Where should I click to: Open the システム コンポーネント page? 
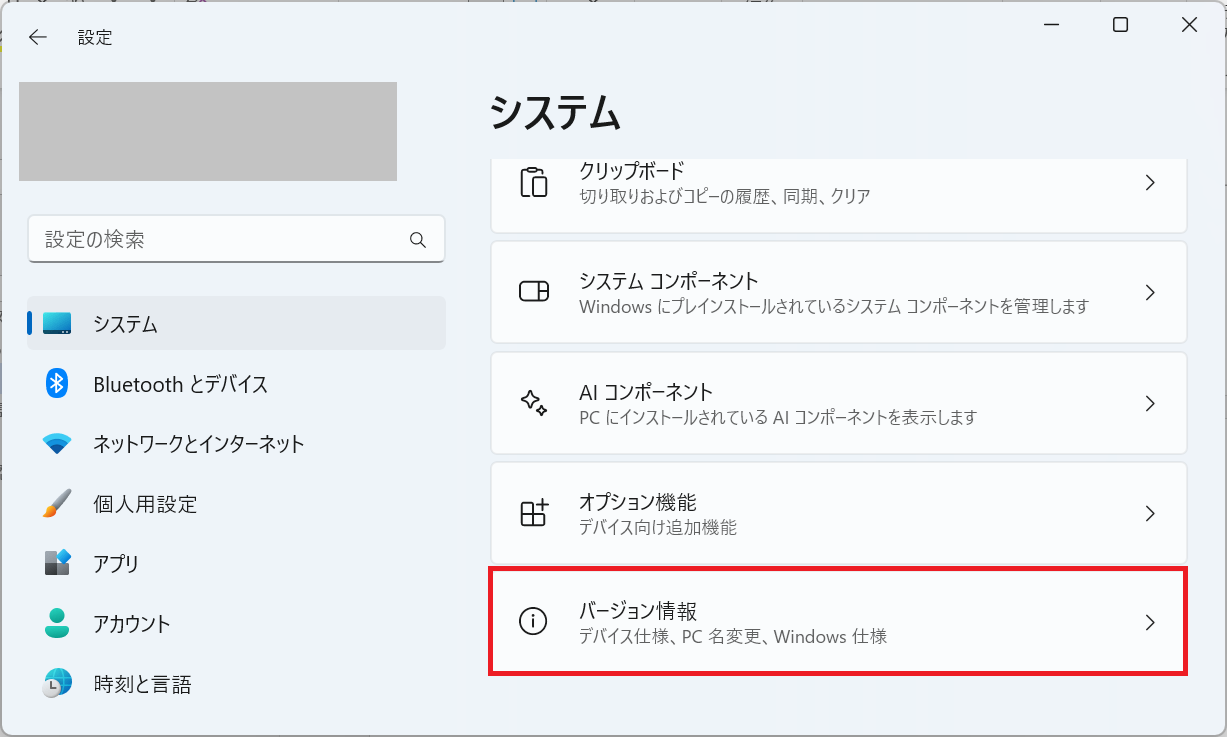tap(838, 292)
